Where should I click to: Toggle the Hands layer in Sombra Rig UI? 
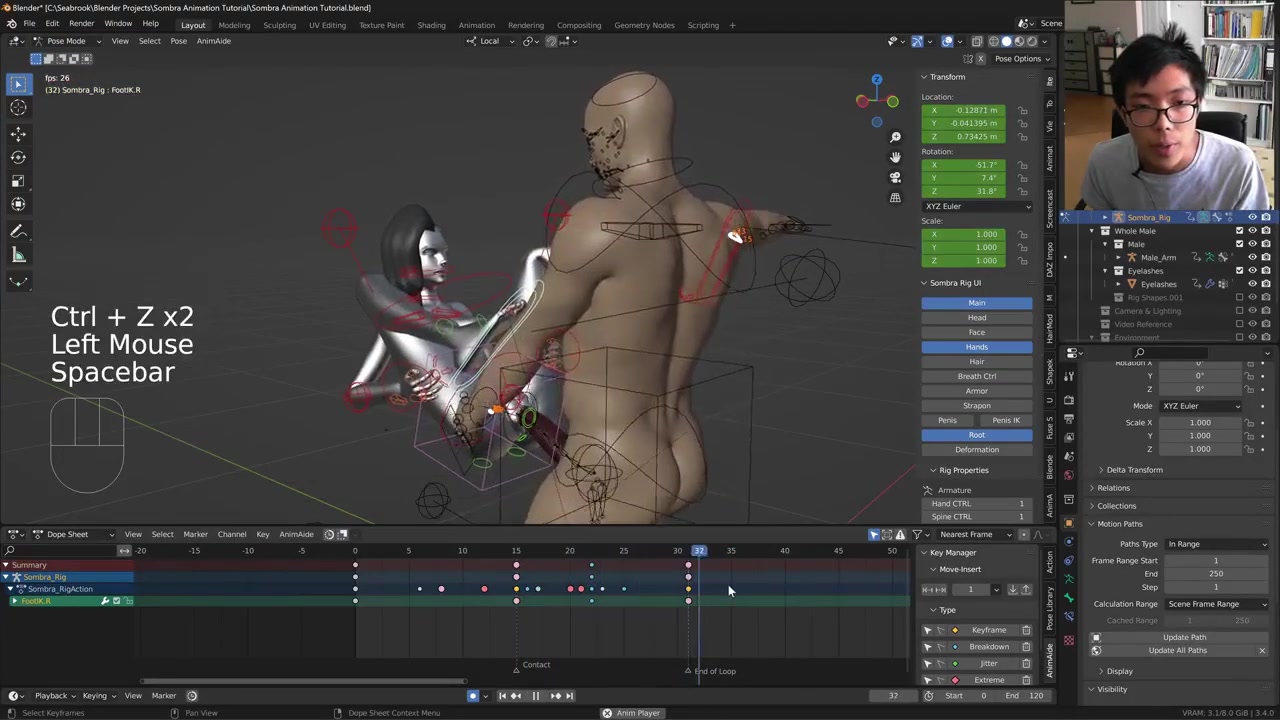pyautogui.click(x=976, y=347)
